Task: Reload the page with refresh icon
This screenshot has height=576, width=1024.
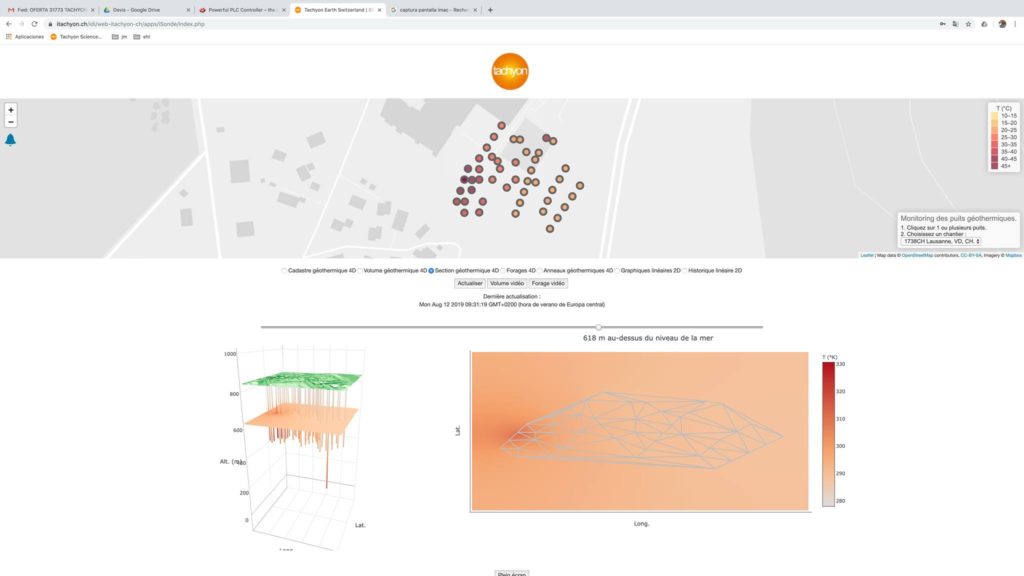Action: pos(35,24)
